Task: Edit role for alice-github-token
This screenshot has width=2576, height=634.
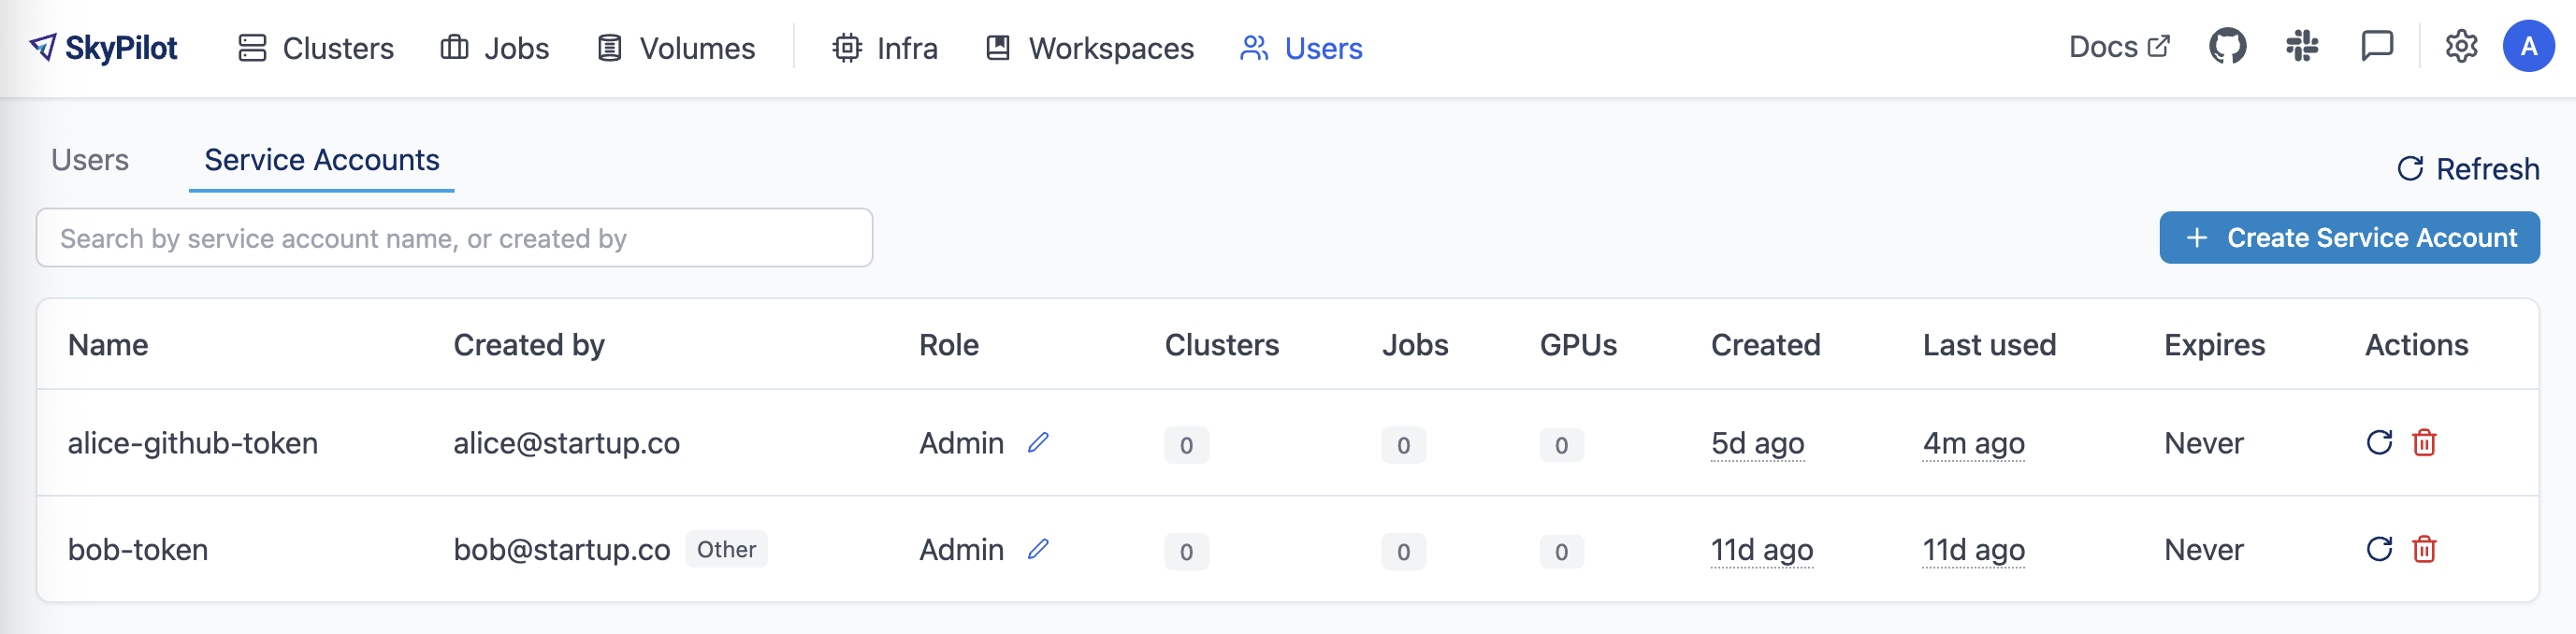Action: 1038,443
